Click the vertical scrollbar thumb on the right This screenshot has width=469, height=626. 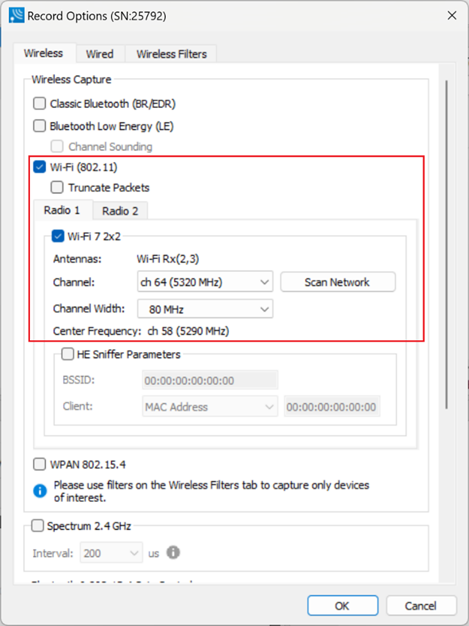pos(446,244)
